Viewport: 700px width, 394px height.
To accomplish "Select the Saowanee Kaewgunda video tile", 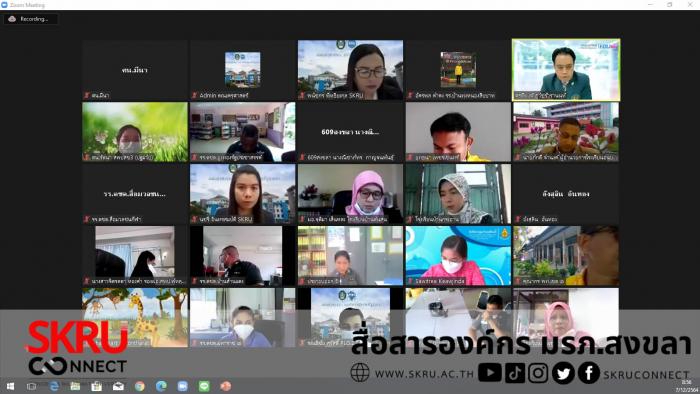I will click(x=458, y=256).
